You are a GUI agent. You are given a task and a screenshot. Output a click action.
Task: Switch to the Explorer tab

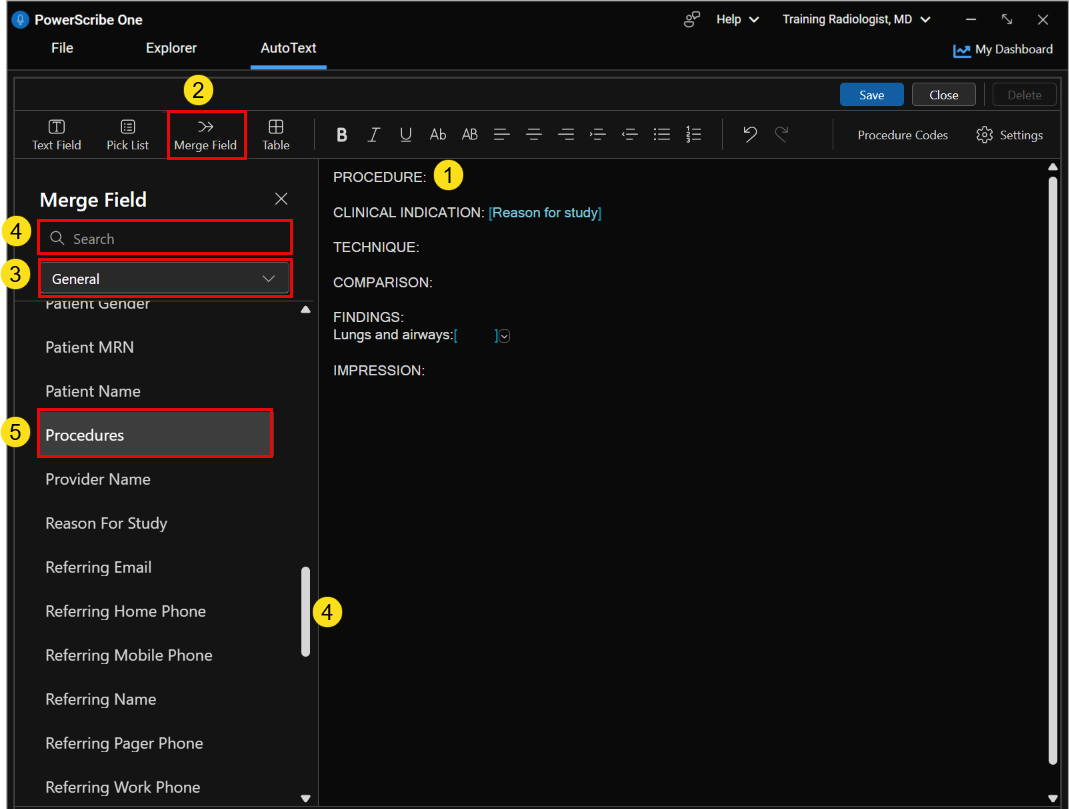pyautogui.click(x=171, y=48)
